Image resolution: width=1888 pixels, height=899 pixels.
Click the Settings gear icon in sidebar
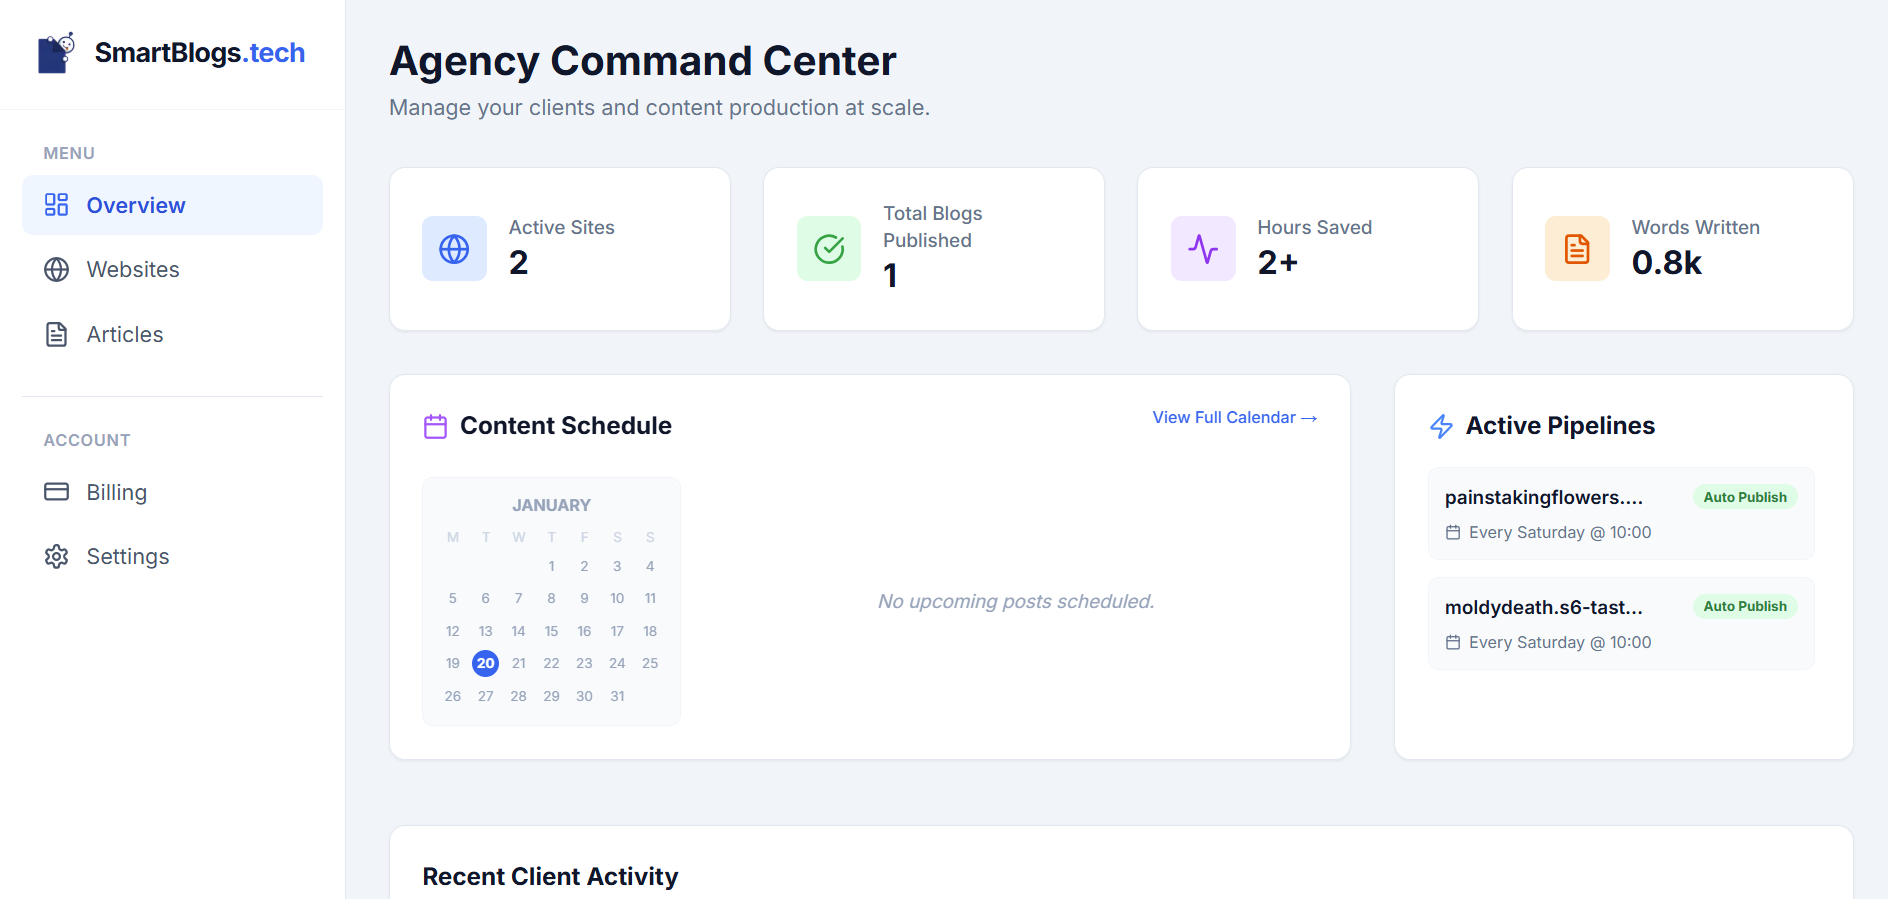click(57, 557)
